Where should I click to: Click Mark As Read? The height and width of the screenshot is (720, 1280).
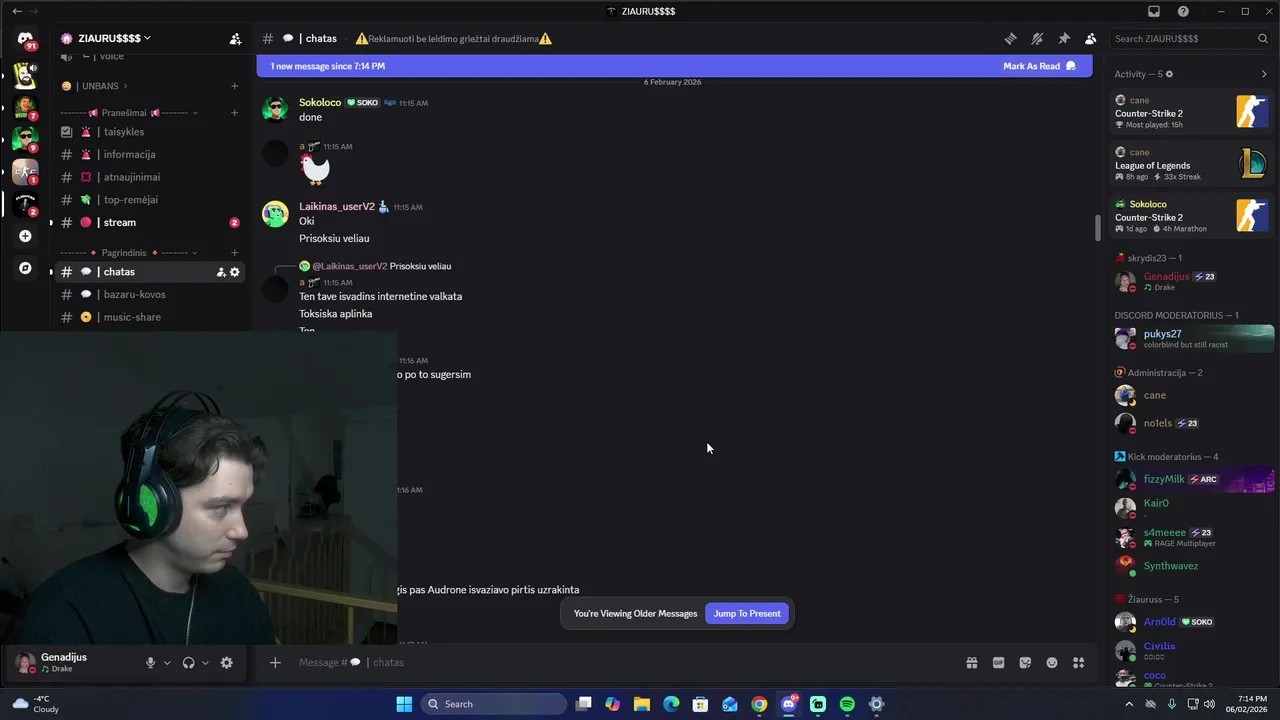click(1039, 66)
